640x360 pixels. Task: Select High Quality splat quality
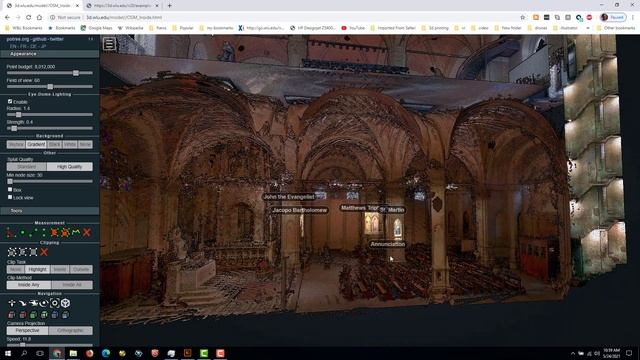click(69, 167)
